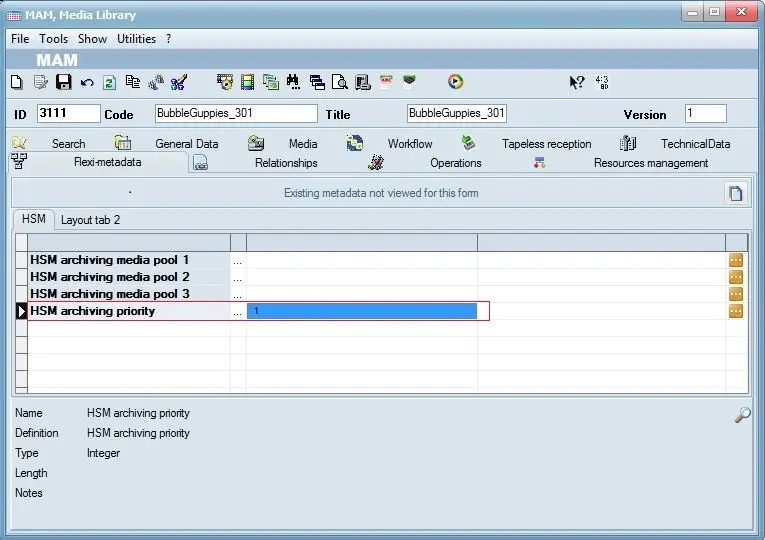Select the HSM archiving media pool 3 row

(x=110, y=294)
